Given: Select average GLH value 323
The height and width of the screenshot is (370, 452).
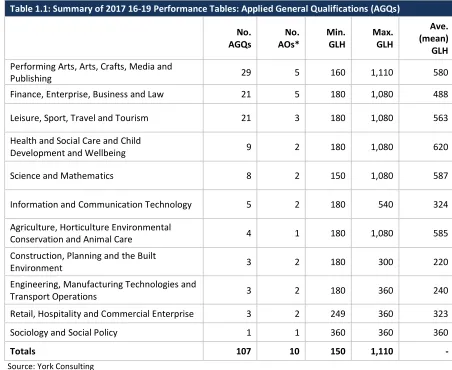Looking at the screenshot, I should tap(440, 314).
